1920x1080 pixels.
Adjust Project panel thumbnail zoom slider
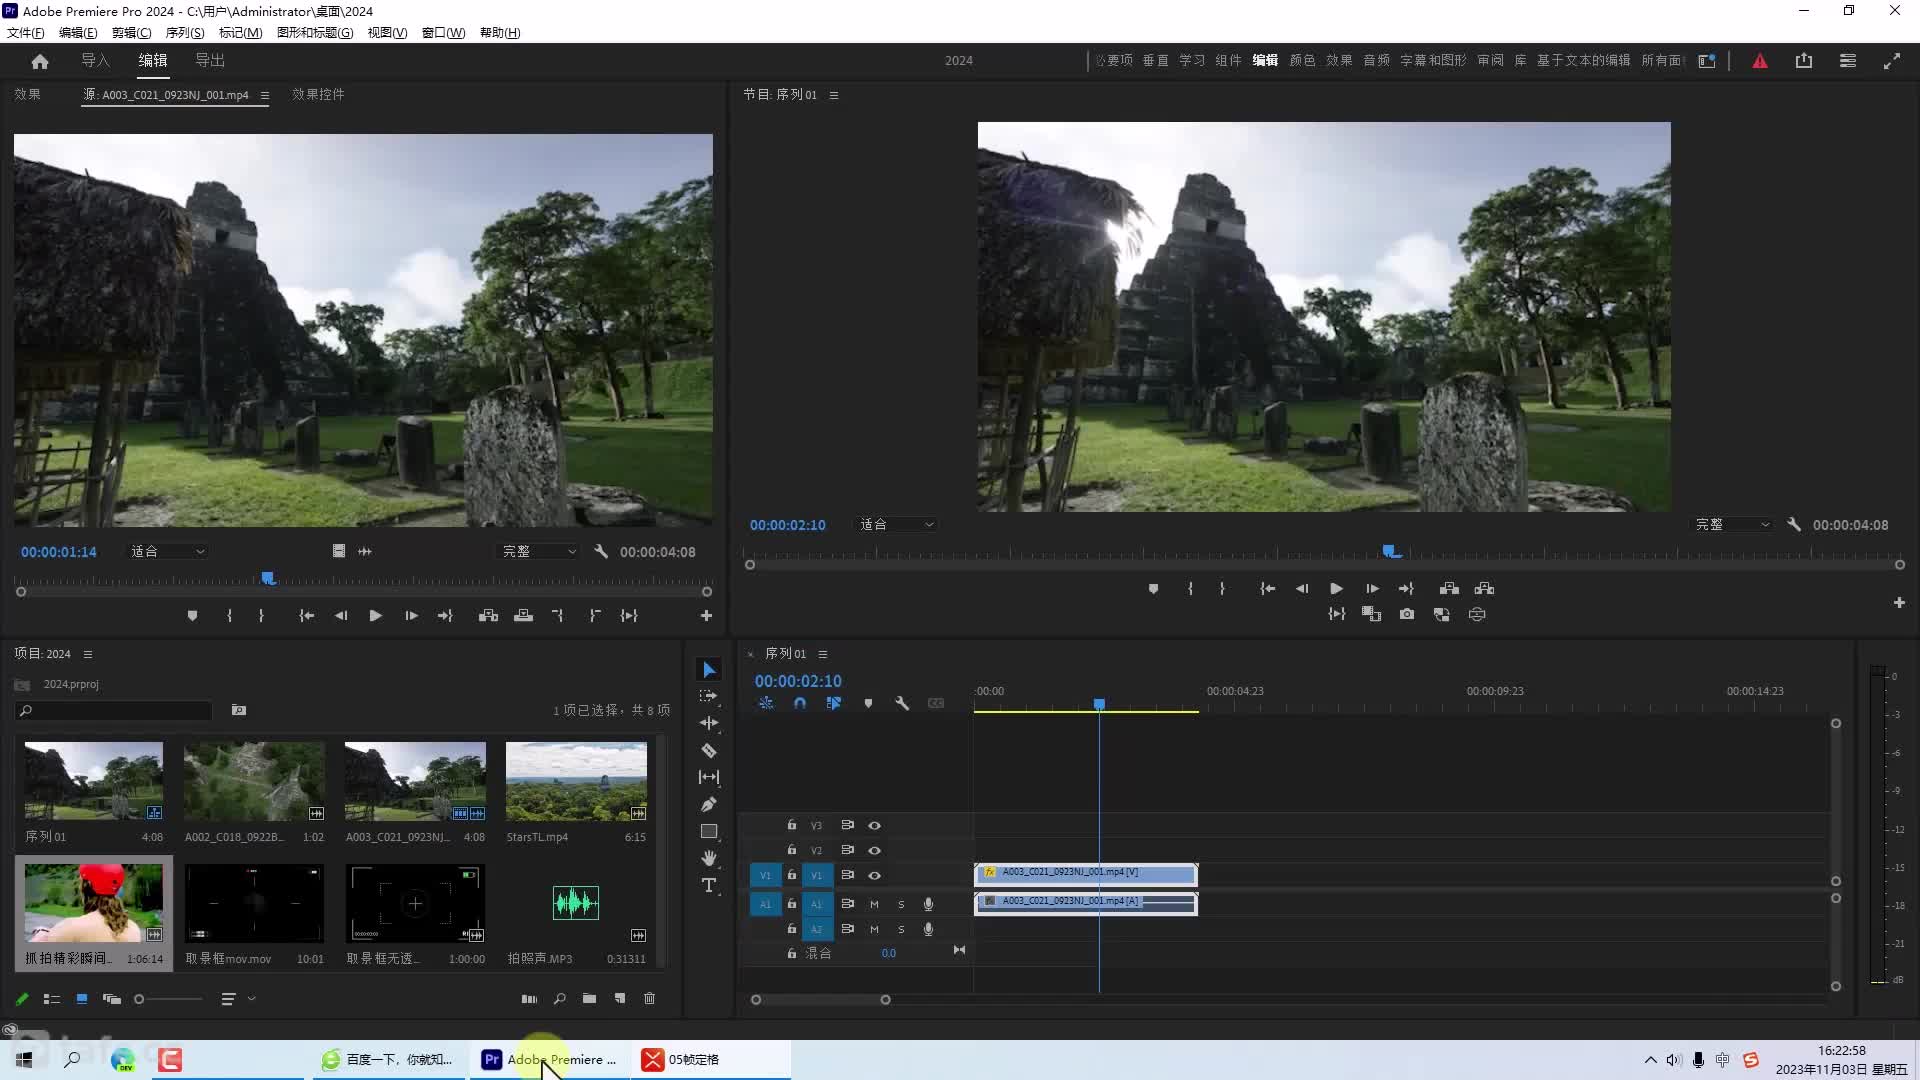(x=170, y=998)
